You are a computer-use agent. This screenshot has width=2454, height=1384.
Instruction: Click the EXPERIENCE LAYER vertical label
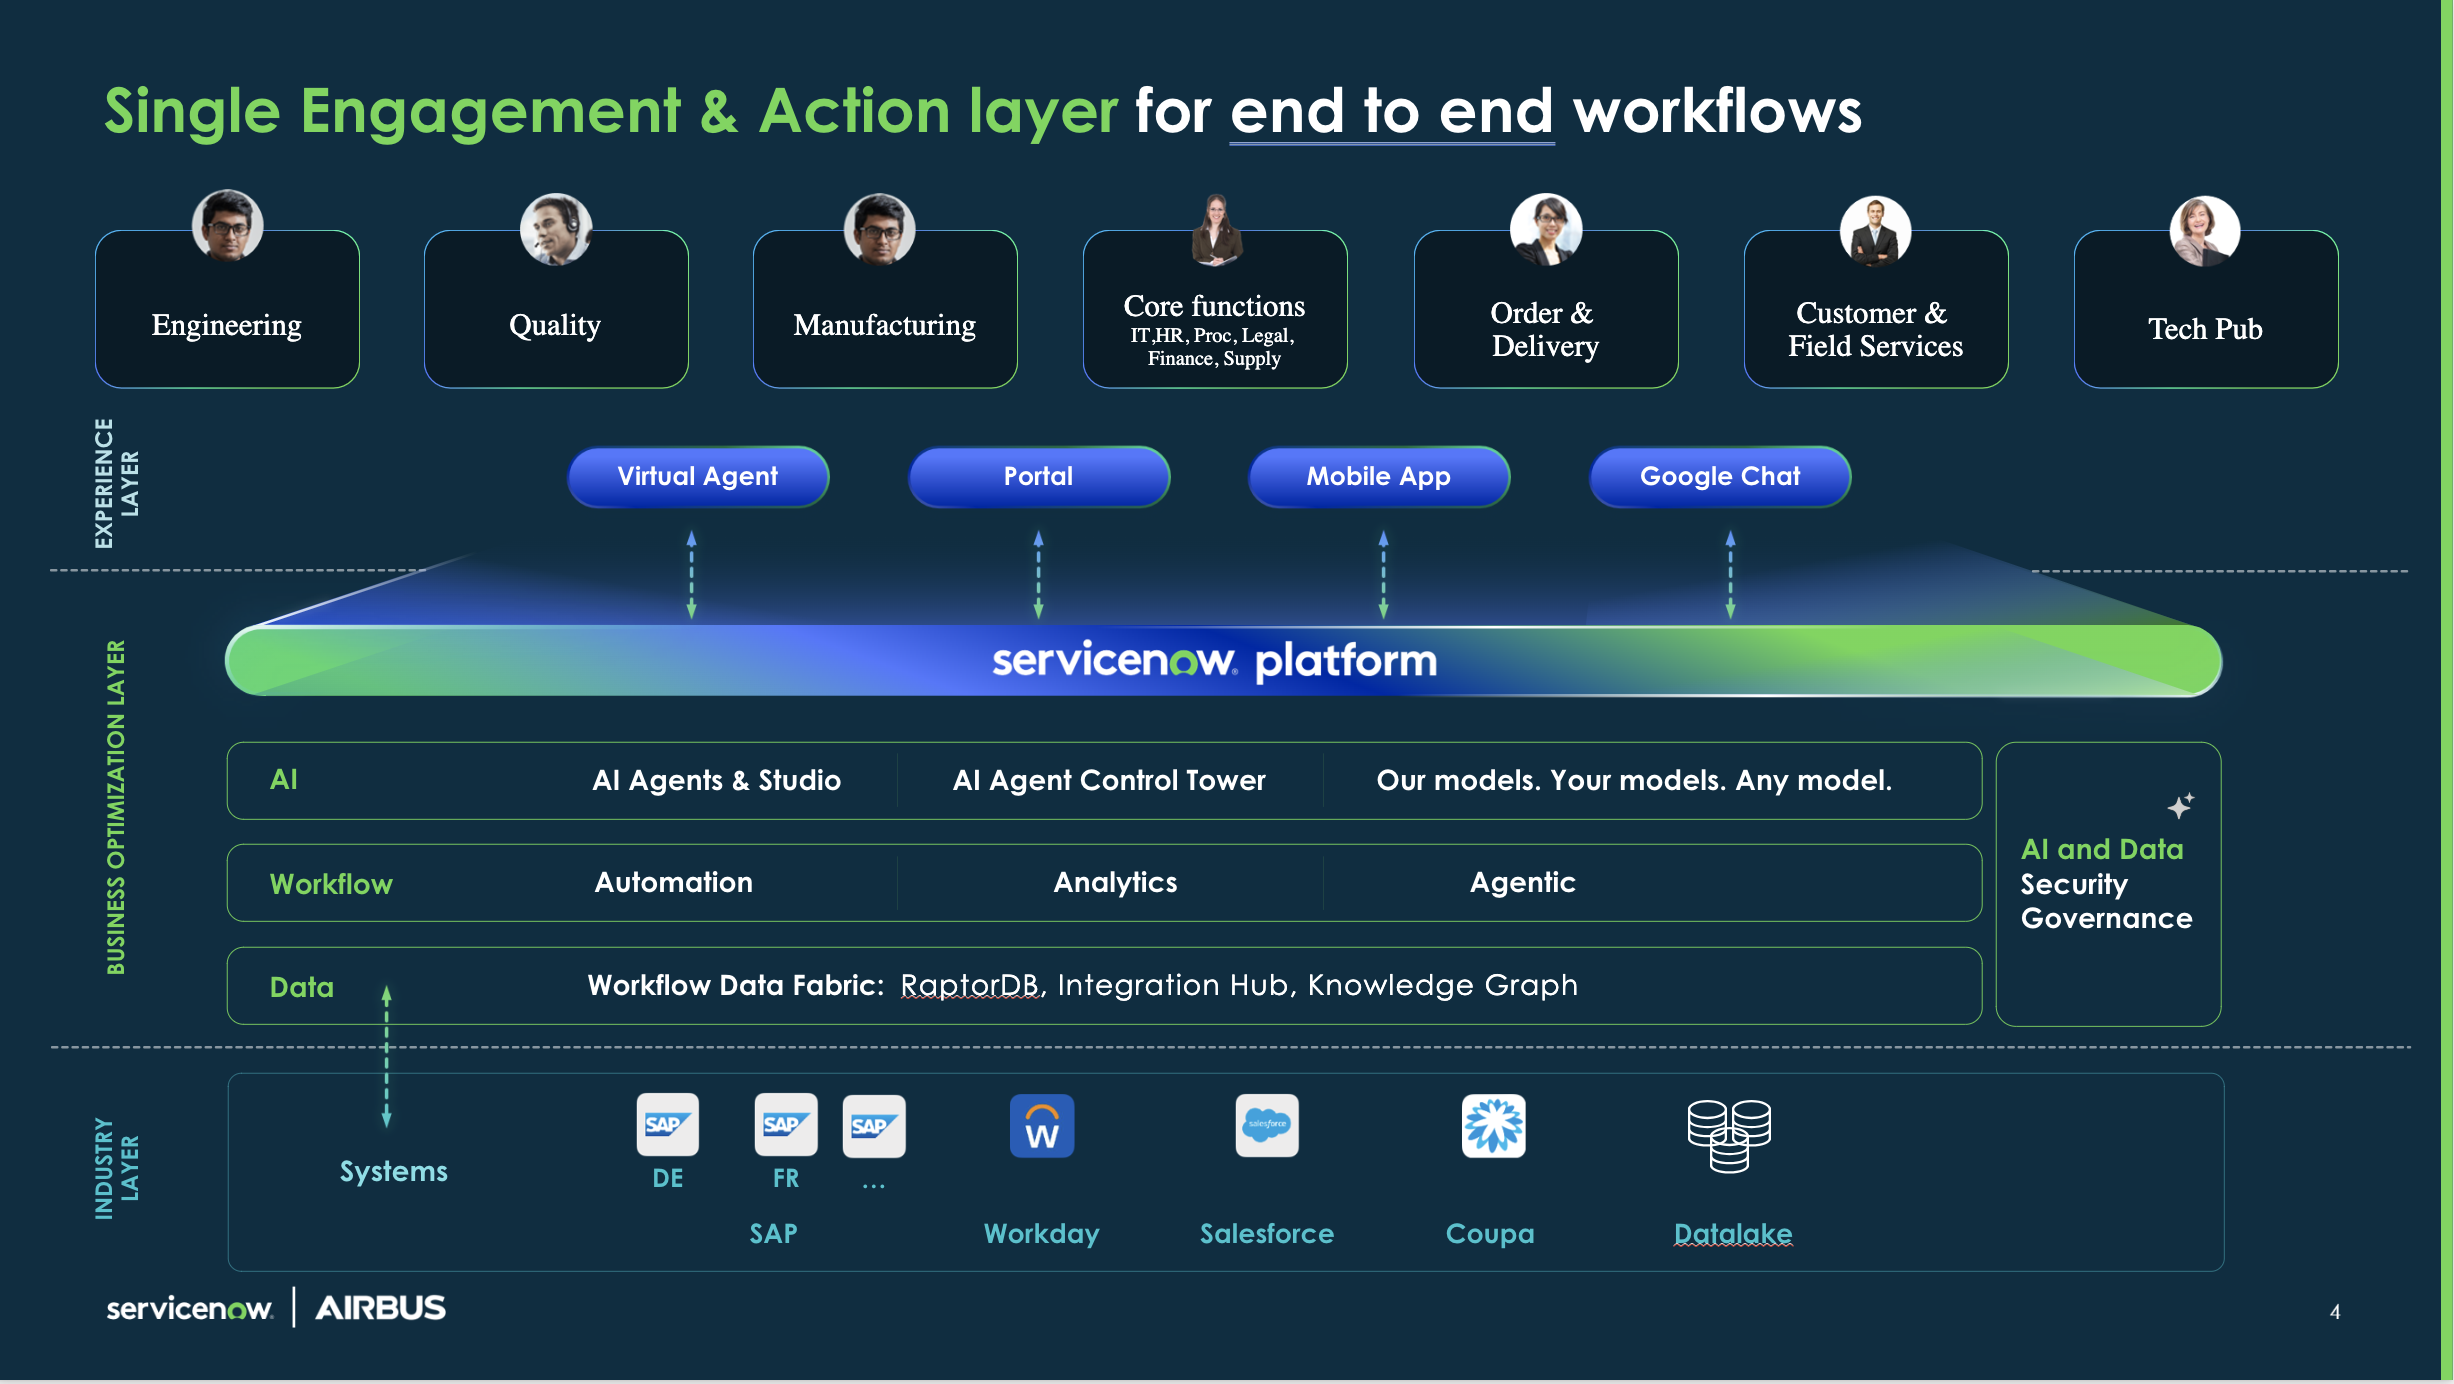click(x=116, y=483)
